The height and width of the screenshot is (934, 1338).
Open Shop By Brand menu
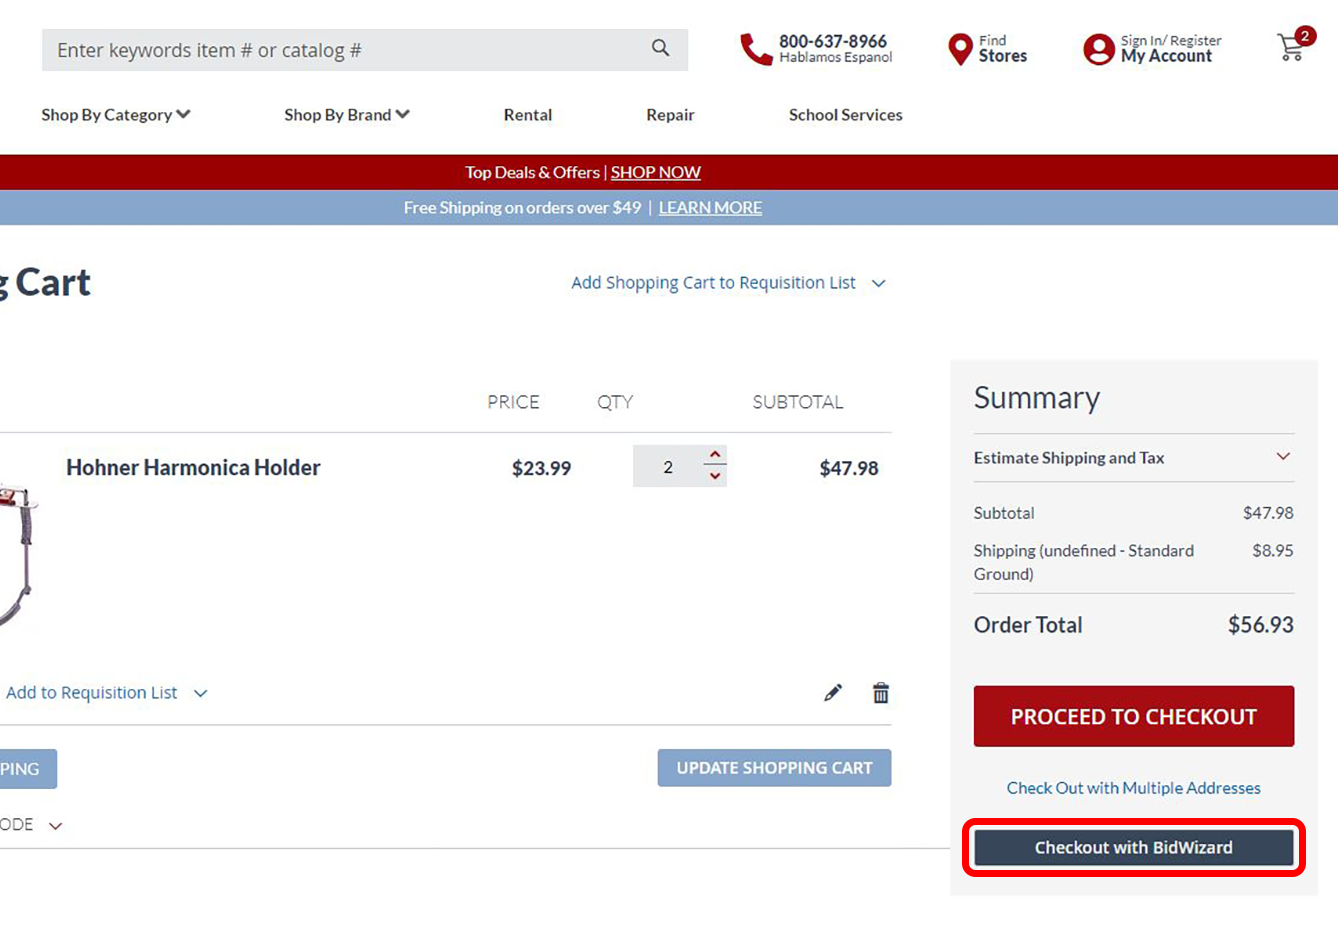[x=346, y=115]
